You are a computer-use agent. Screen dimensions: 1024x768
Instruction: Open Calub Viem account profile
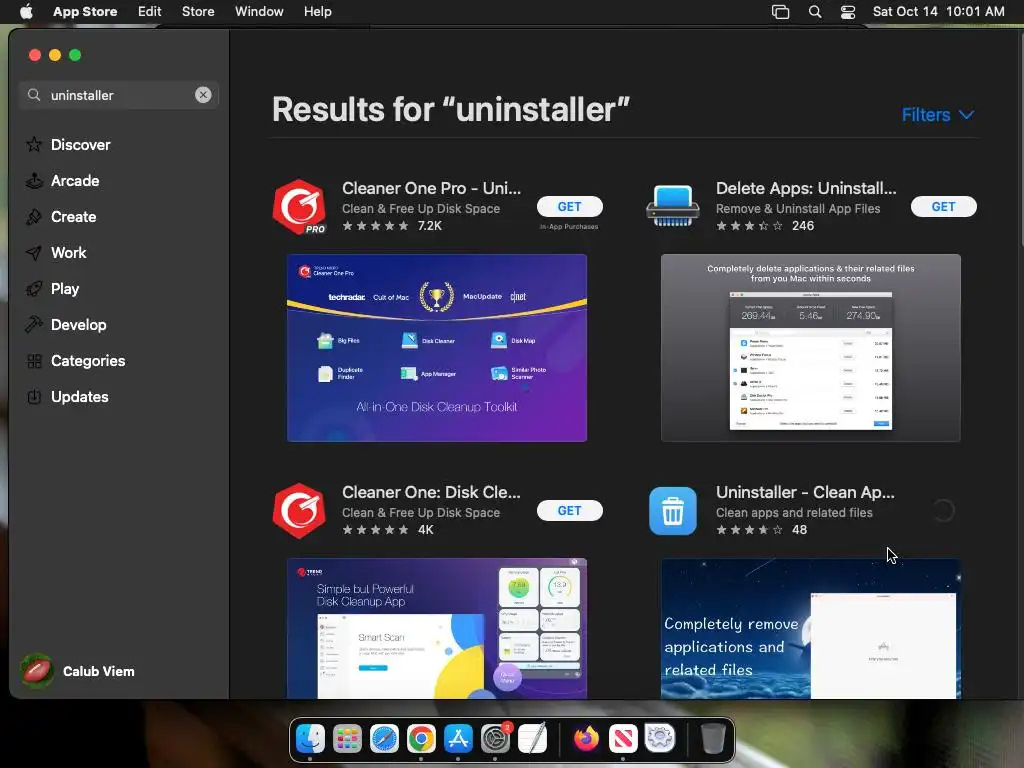point(78,671)
